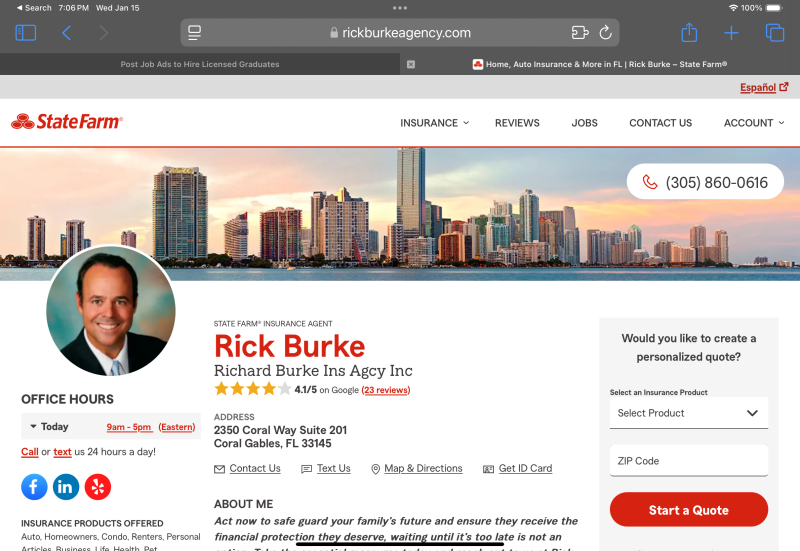View Rick Burke's profile photo
Image resolution: width=800 pixels, height=551 pixels.
111,311
